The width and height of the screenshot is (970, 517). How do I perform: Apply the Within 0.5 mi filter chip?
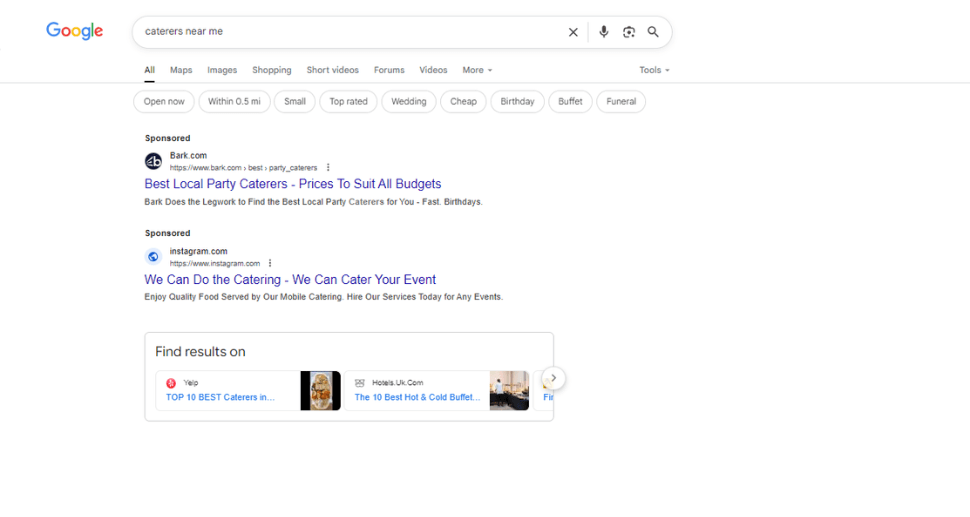click(234, 101)
